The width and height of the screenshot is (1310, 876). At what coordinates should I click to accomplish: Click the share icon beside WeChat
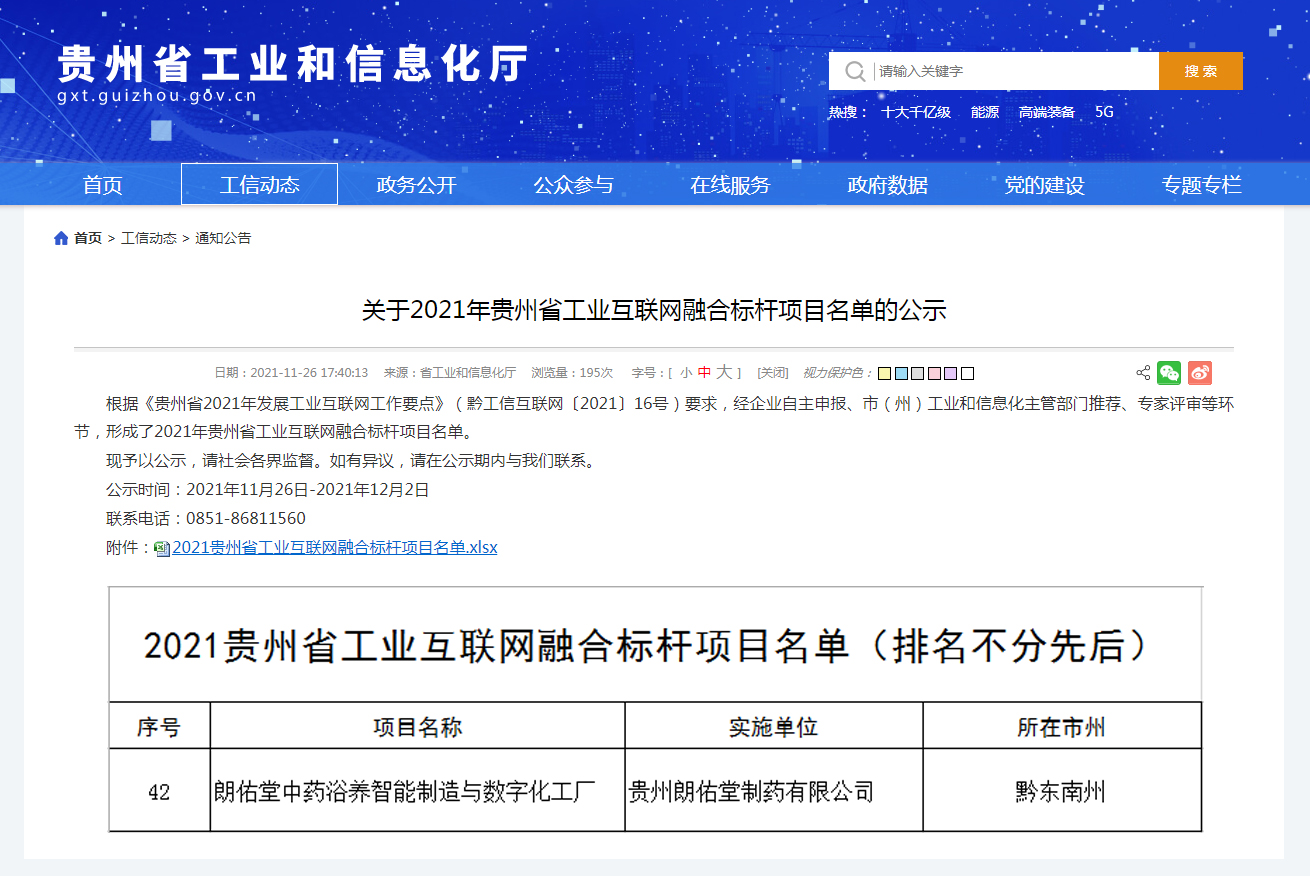(x=1143, y=373)
